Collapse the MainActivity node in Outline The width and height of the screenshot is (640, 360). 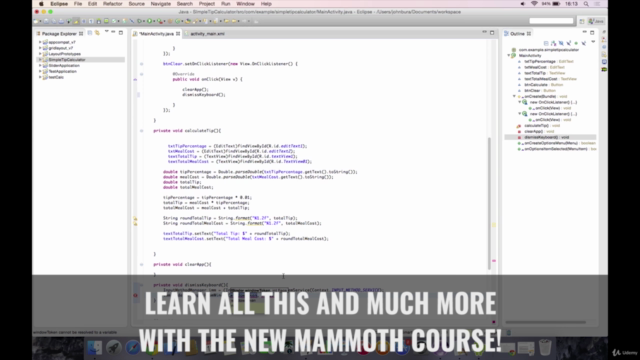[509, 56]
